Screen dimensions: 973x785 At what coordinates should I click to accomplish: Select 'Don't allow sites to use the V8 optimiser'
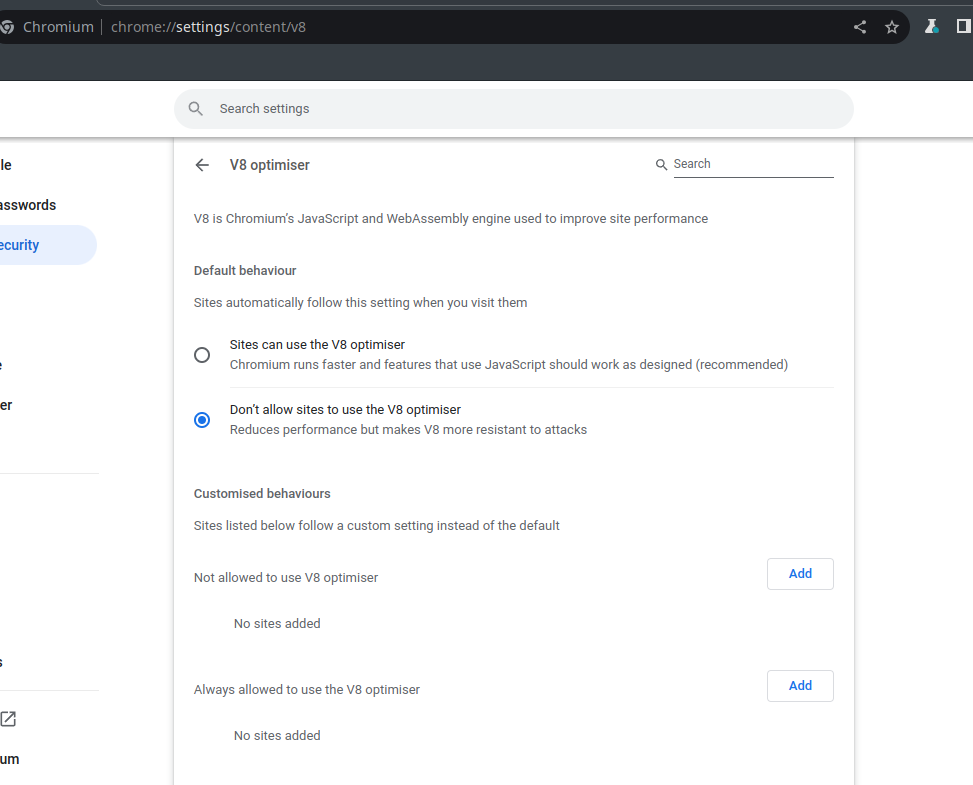coord(202,420)
